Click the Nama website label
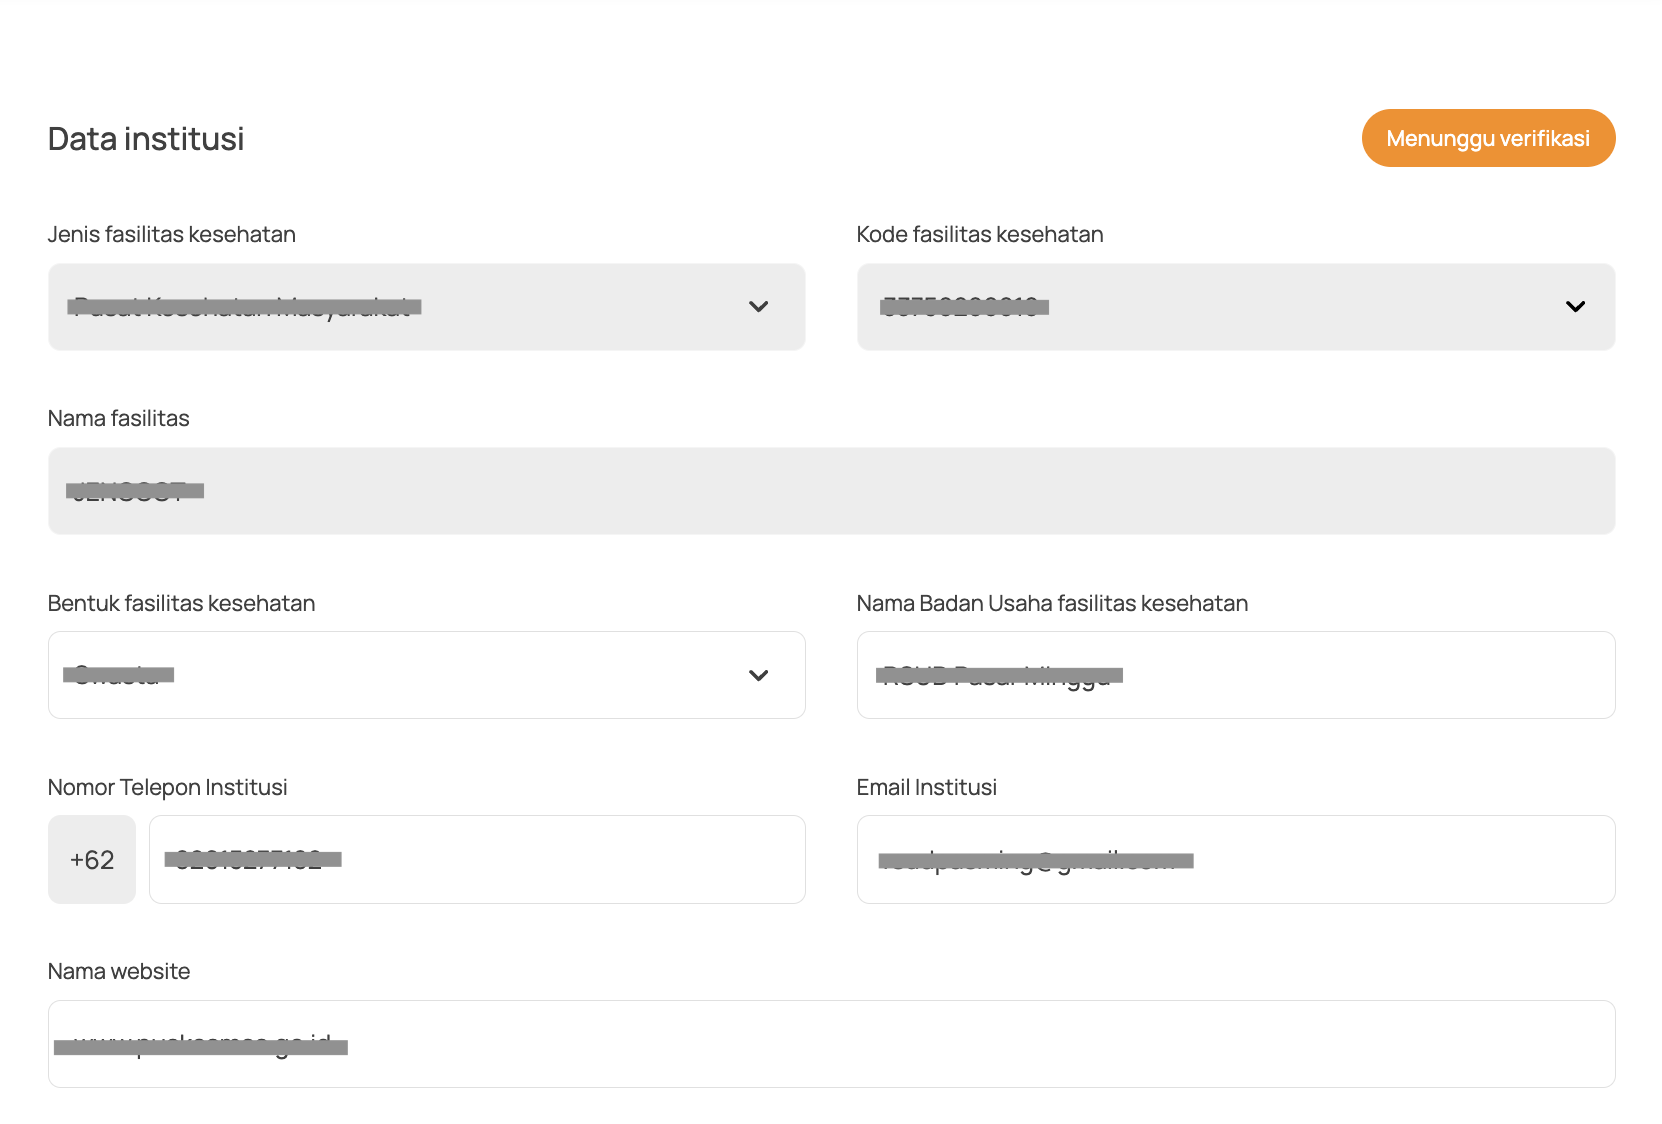Screen dimensions: 1662x1124 click(x=119, y=971)
